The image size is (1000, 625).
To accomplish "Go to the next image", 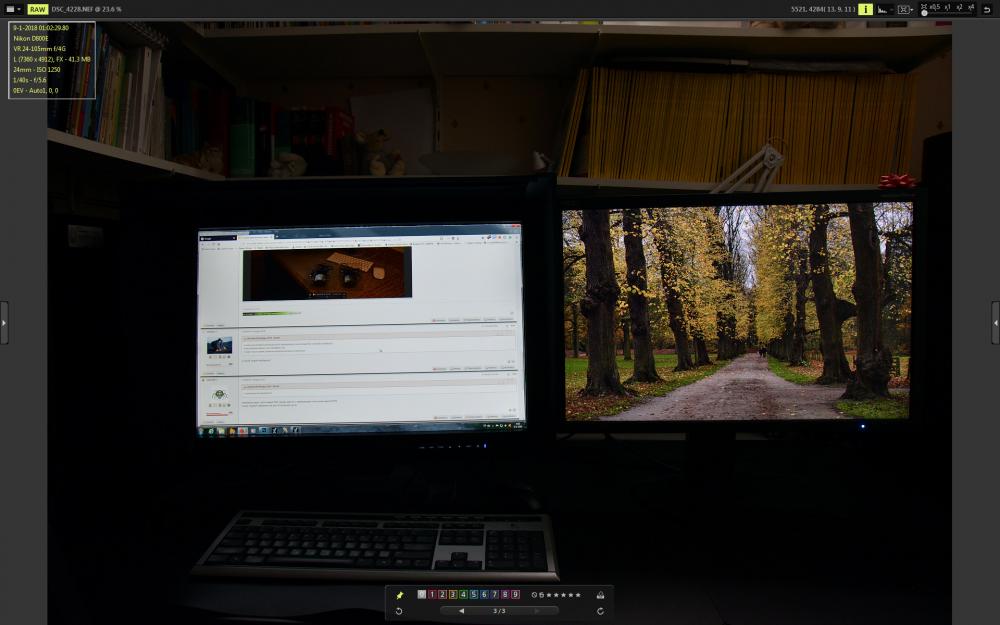I will coord(536,611).
